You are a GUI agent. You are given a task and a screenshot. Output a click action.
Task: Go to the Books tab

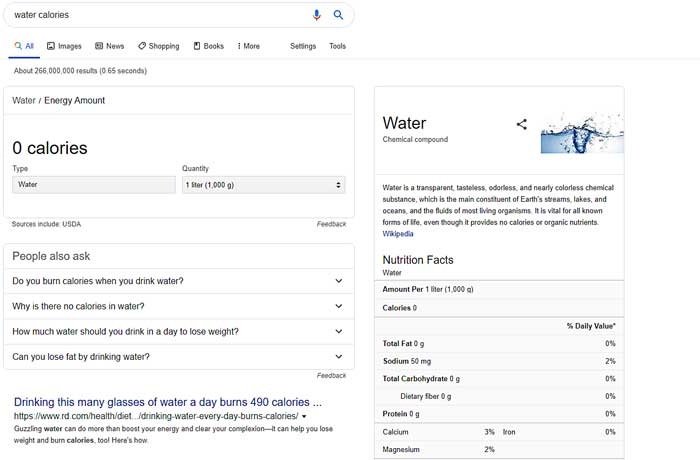[x=209, y=46]
